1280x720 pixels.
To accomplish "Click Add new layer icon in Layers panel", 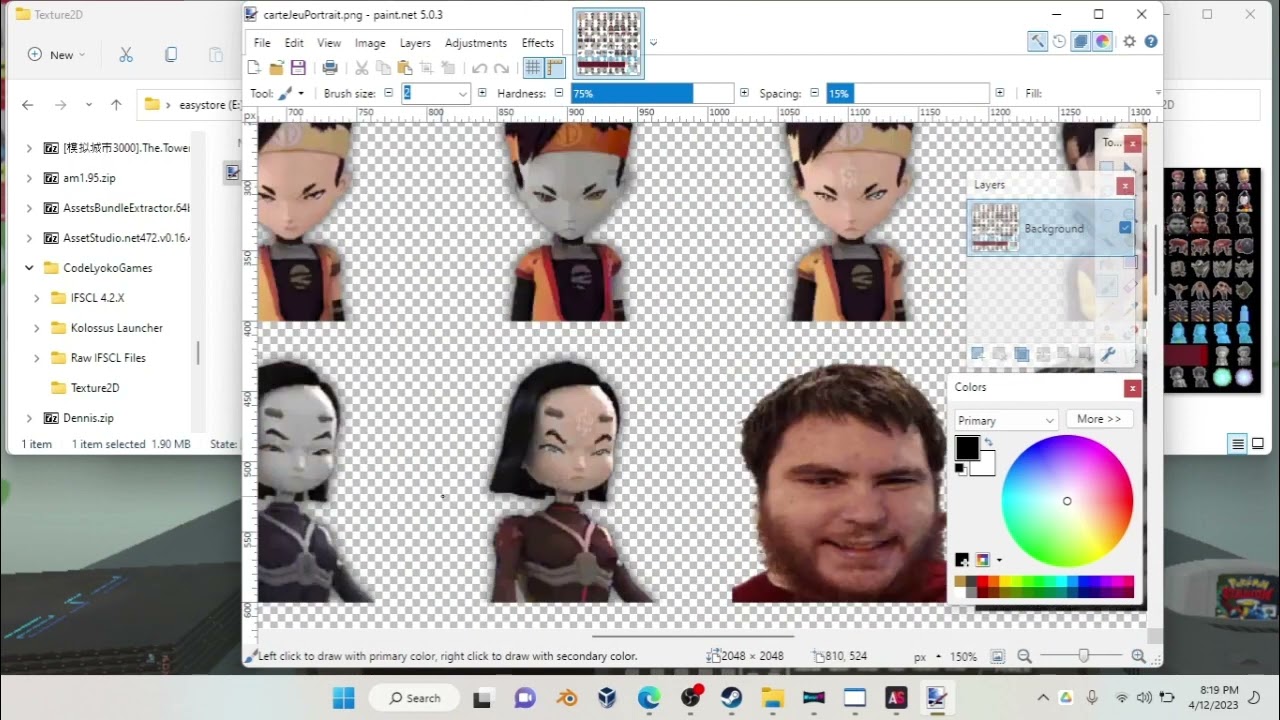I will pos(978,354).
